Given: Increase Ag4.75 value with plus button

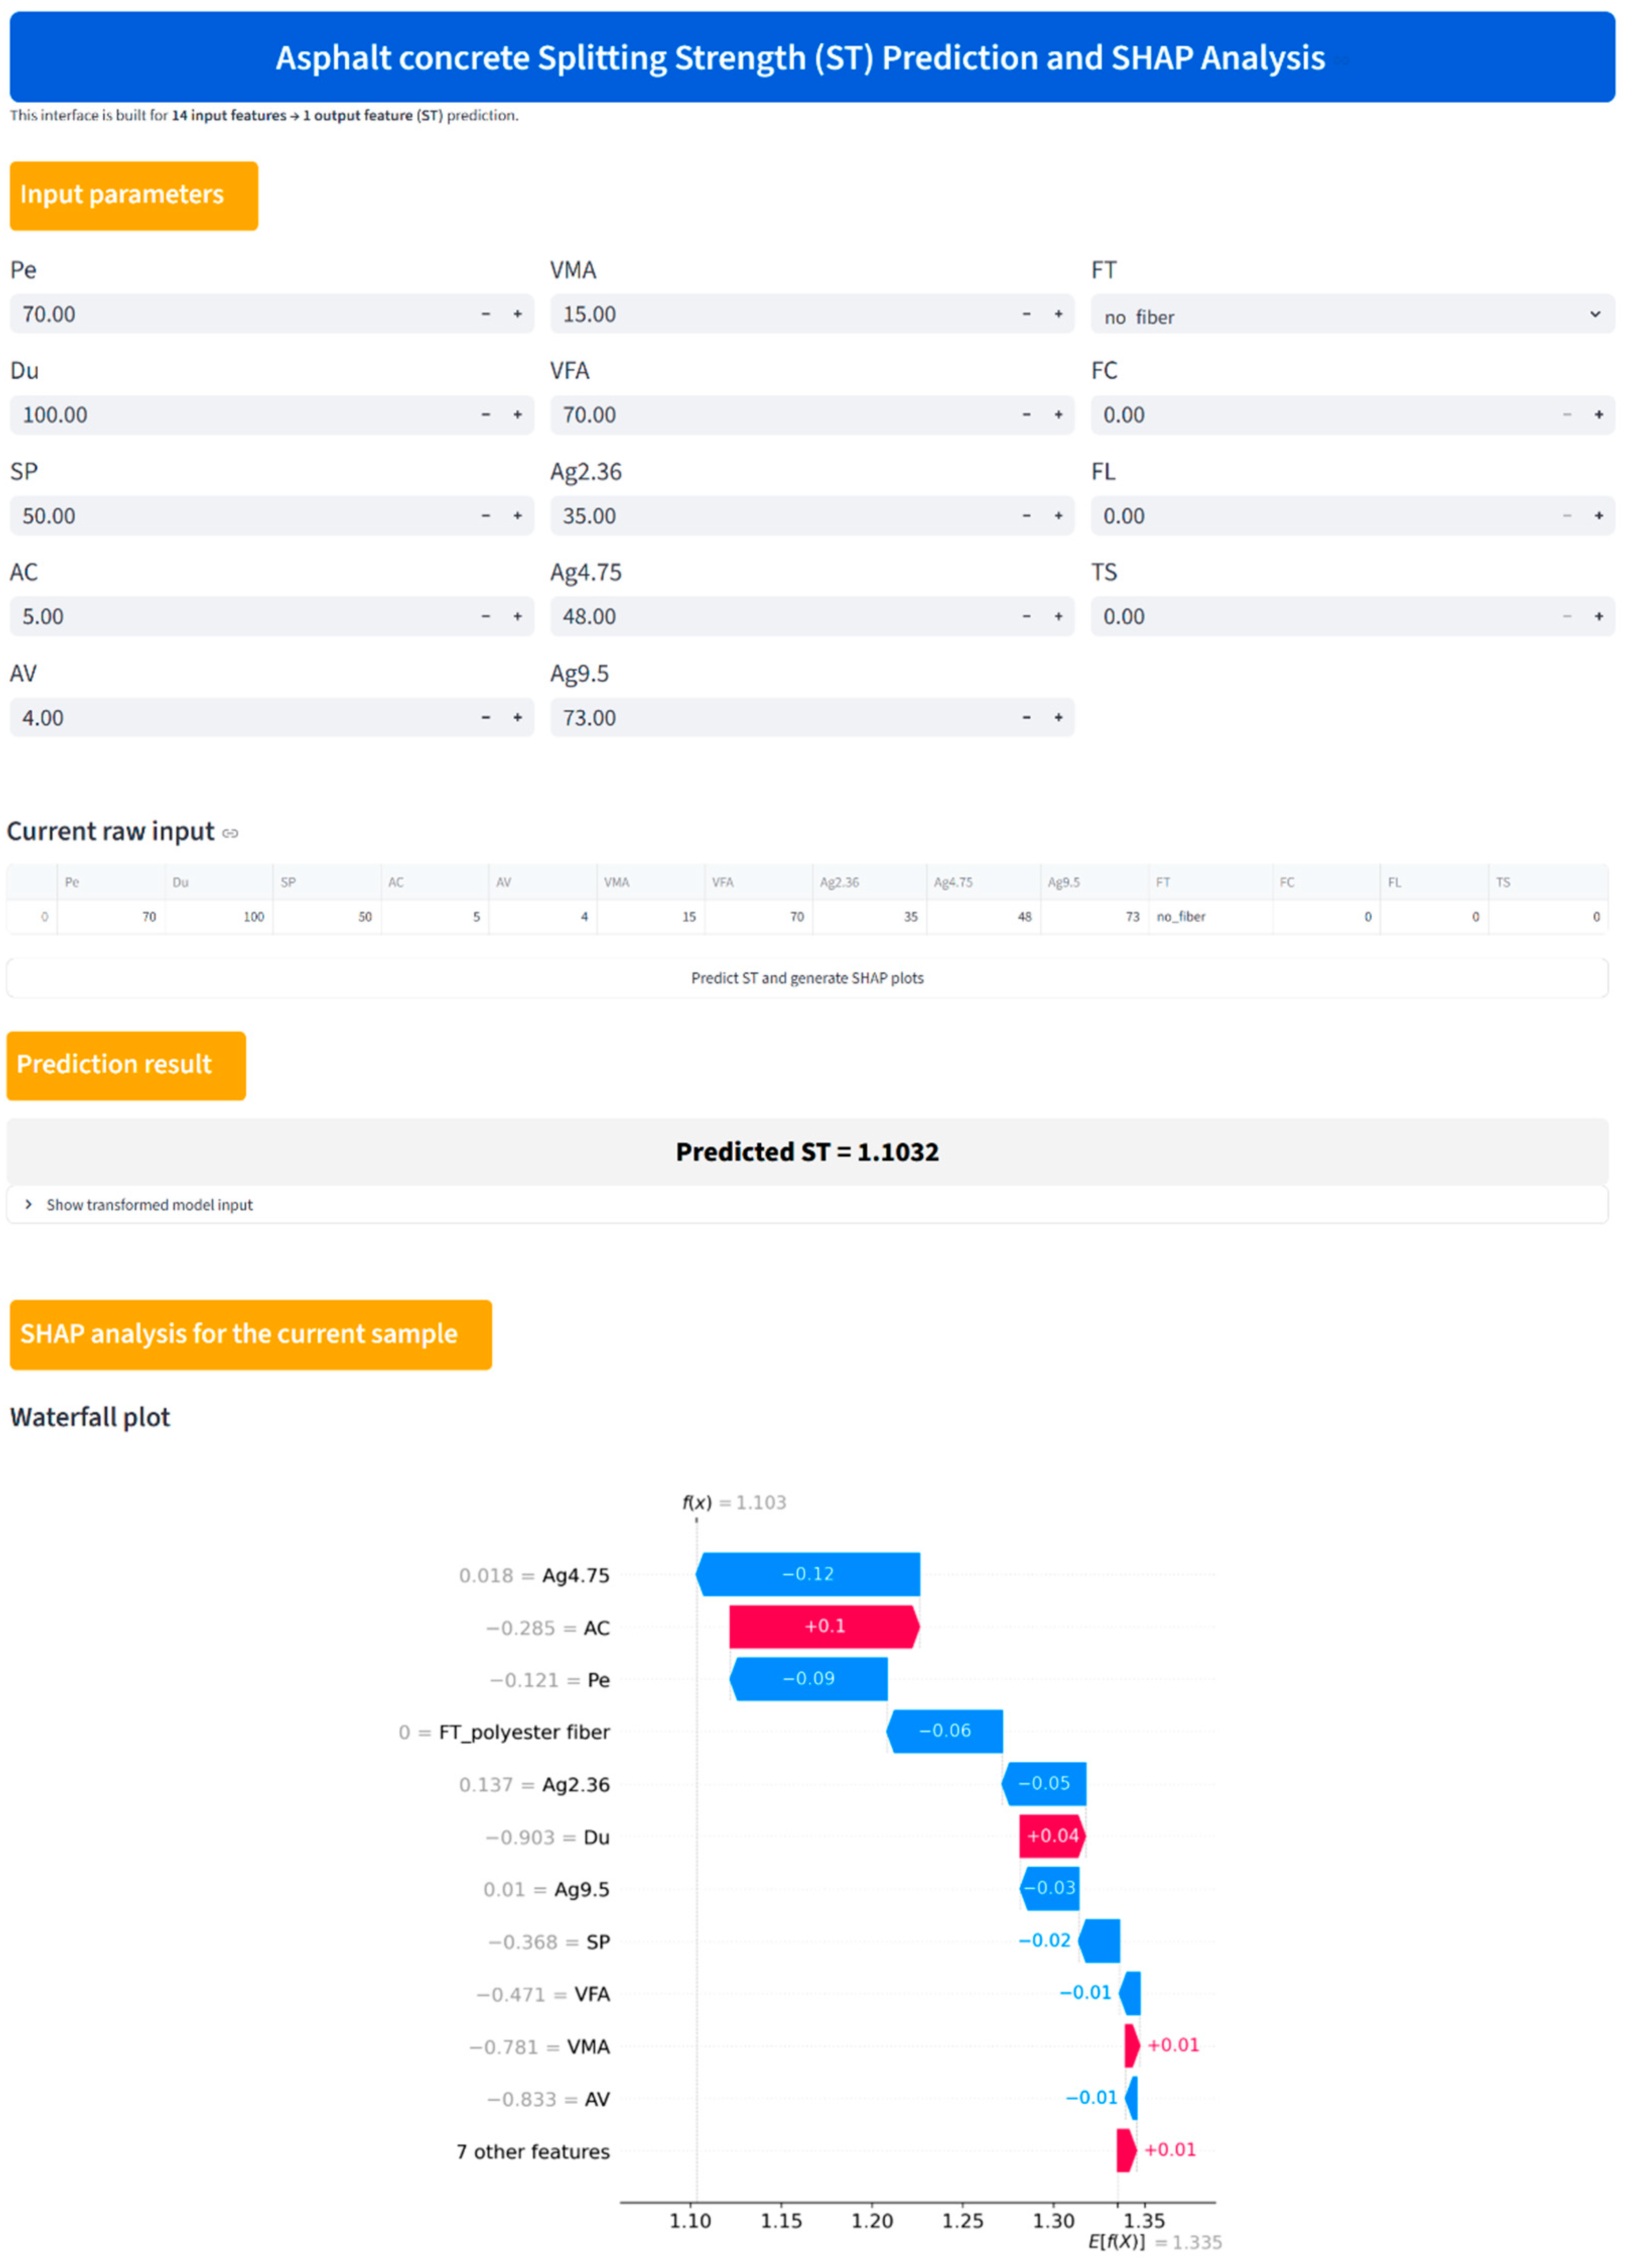Looking at the screenshot, I should 1058,617.
